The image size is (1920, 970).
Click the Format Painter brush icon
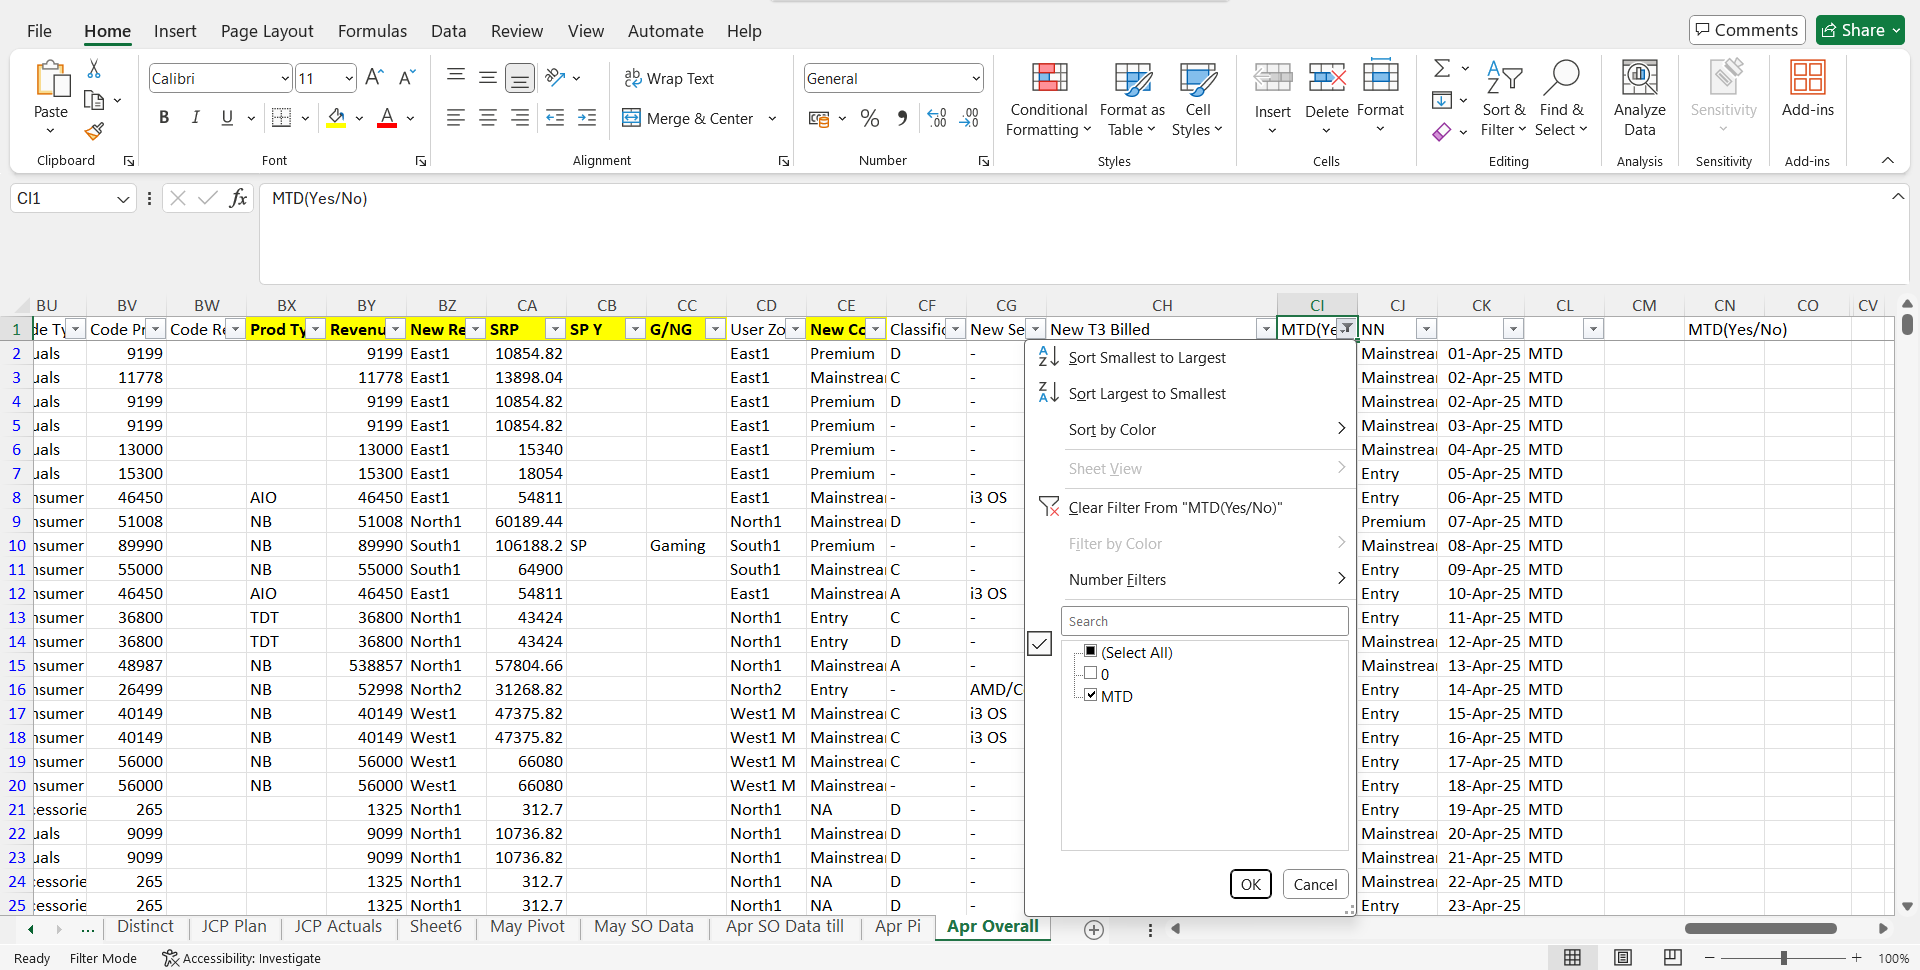[x=94, y=131]
